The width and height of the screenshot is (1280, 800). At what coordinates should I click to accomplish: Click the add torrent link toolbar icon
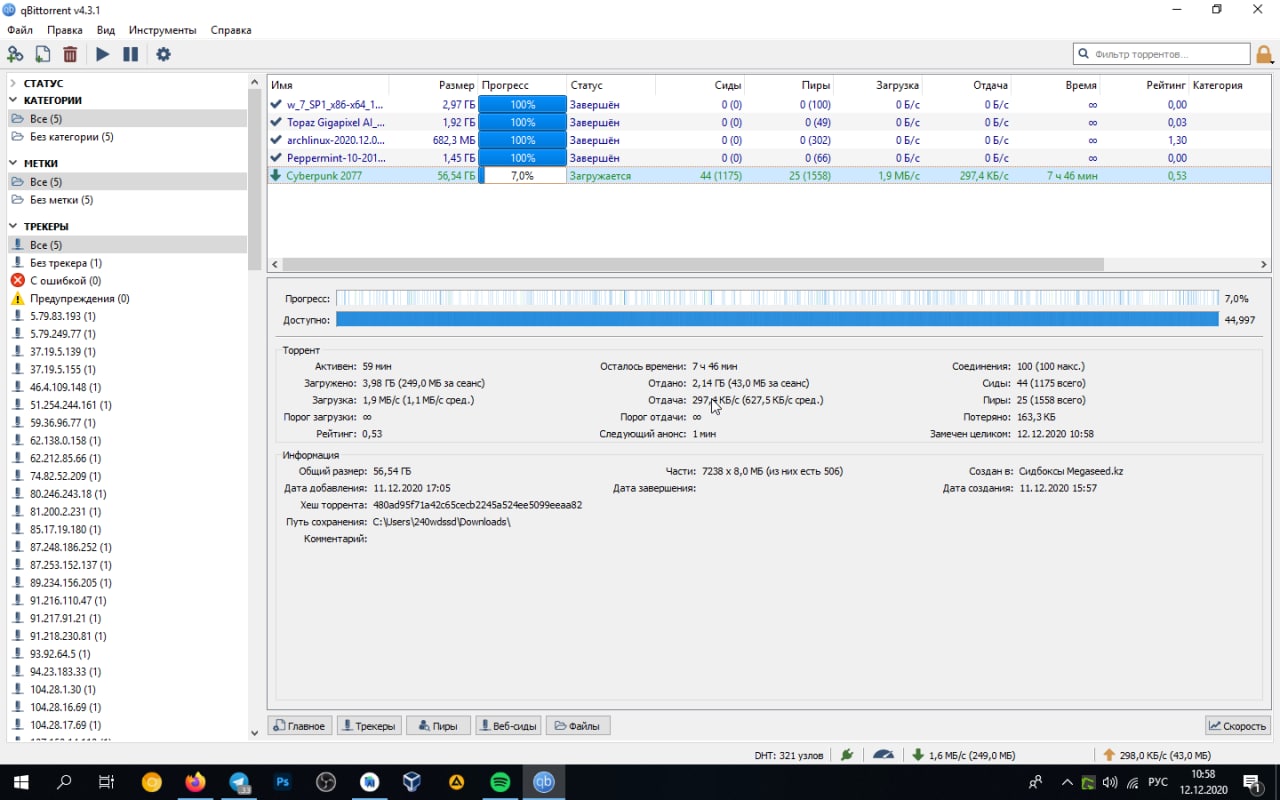[x=15, y=55]
